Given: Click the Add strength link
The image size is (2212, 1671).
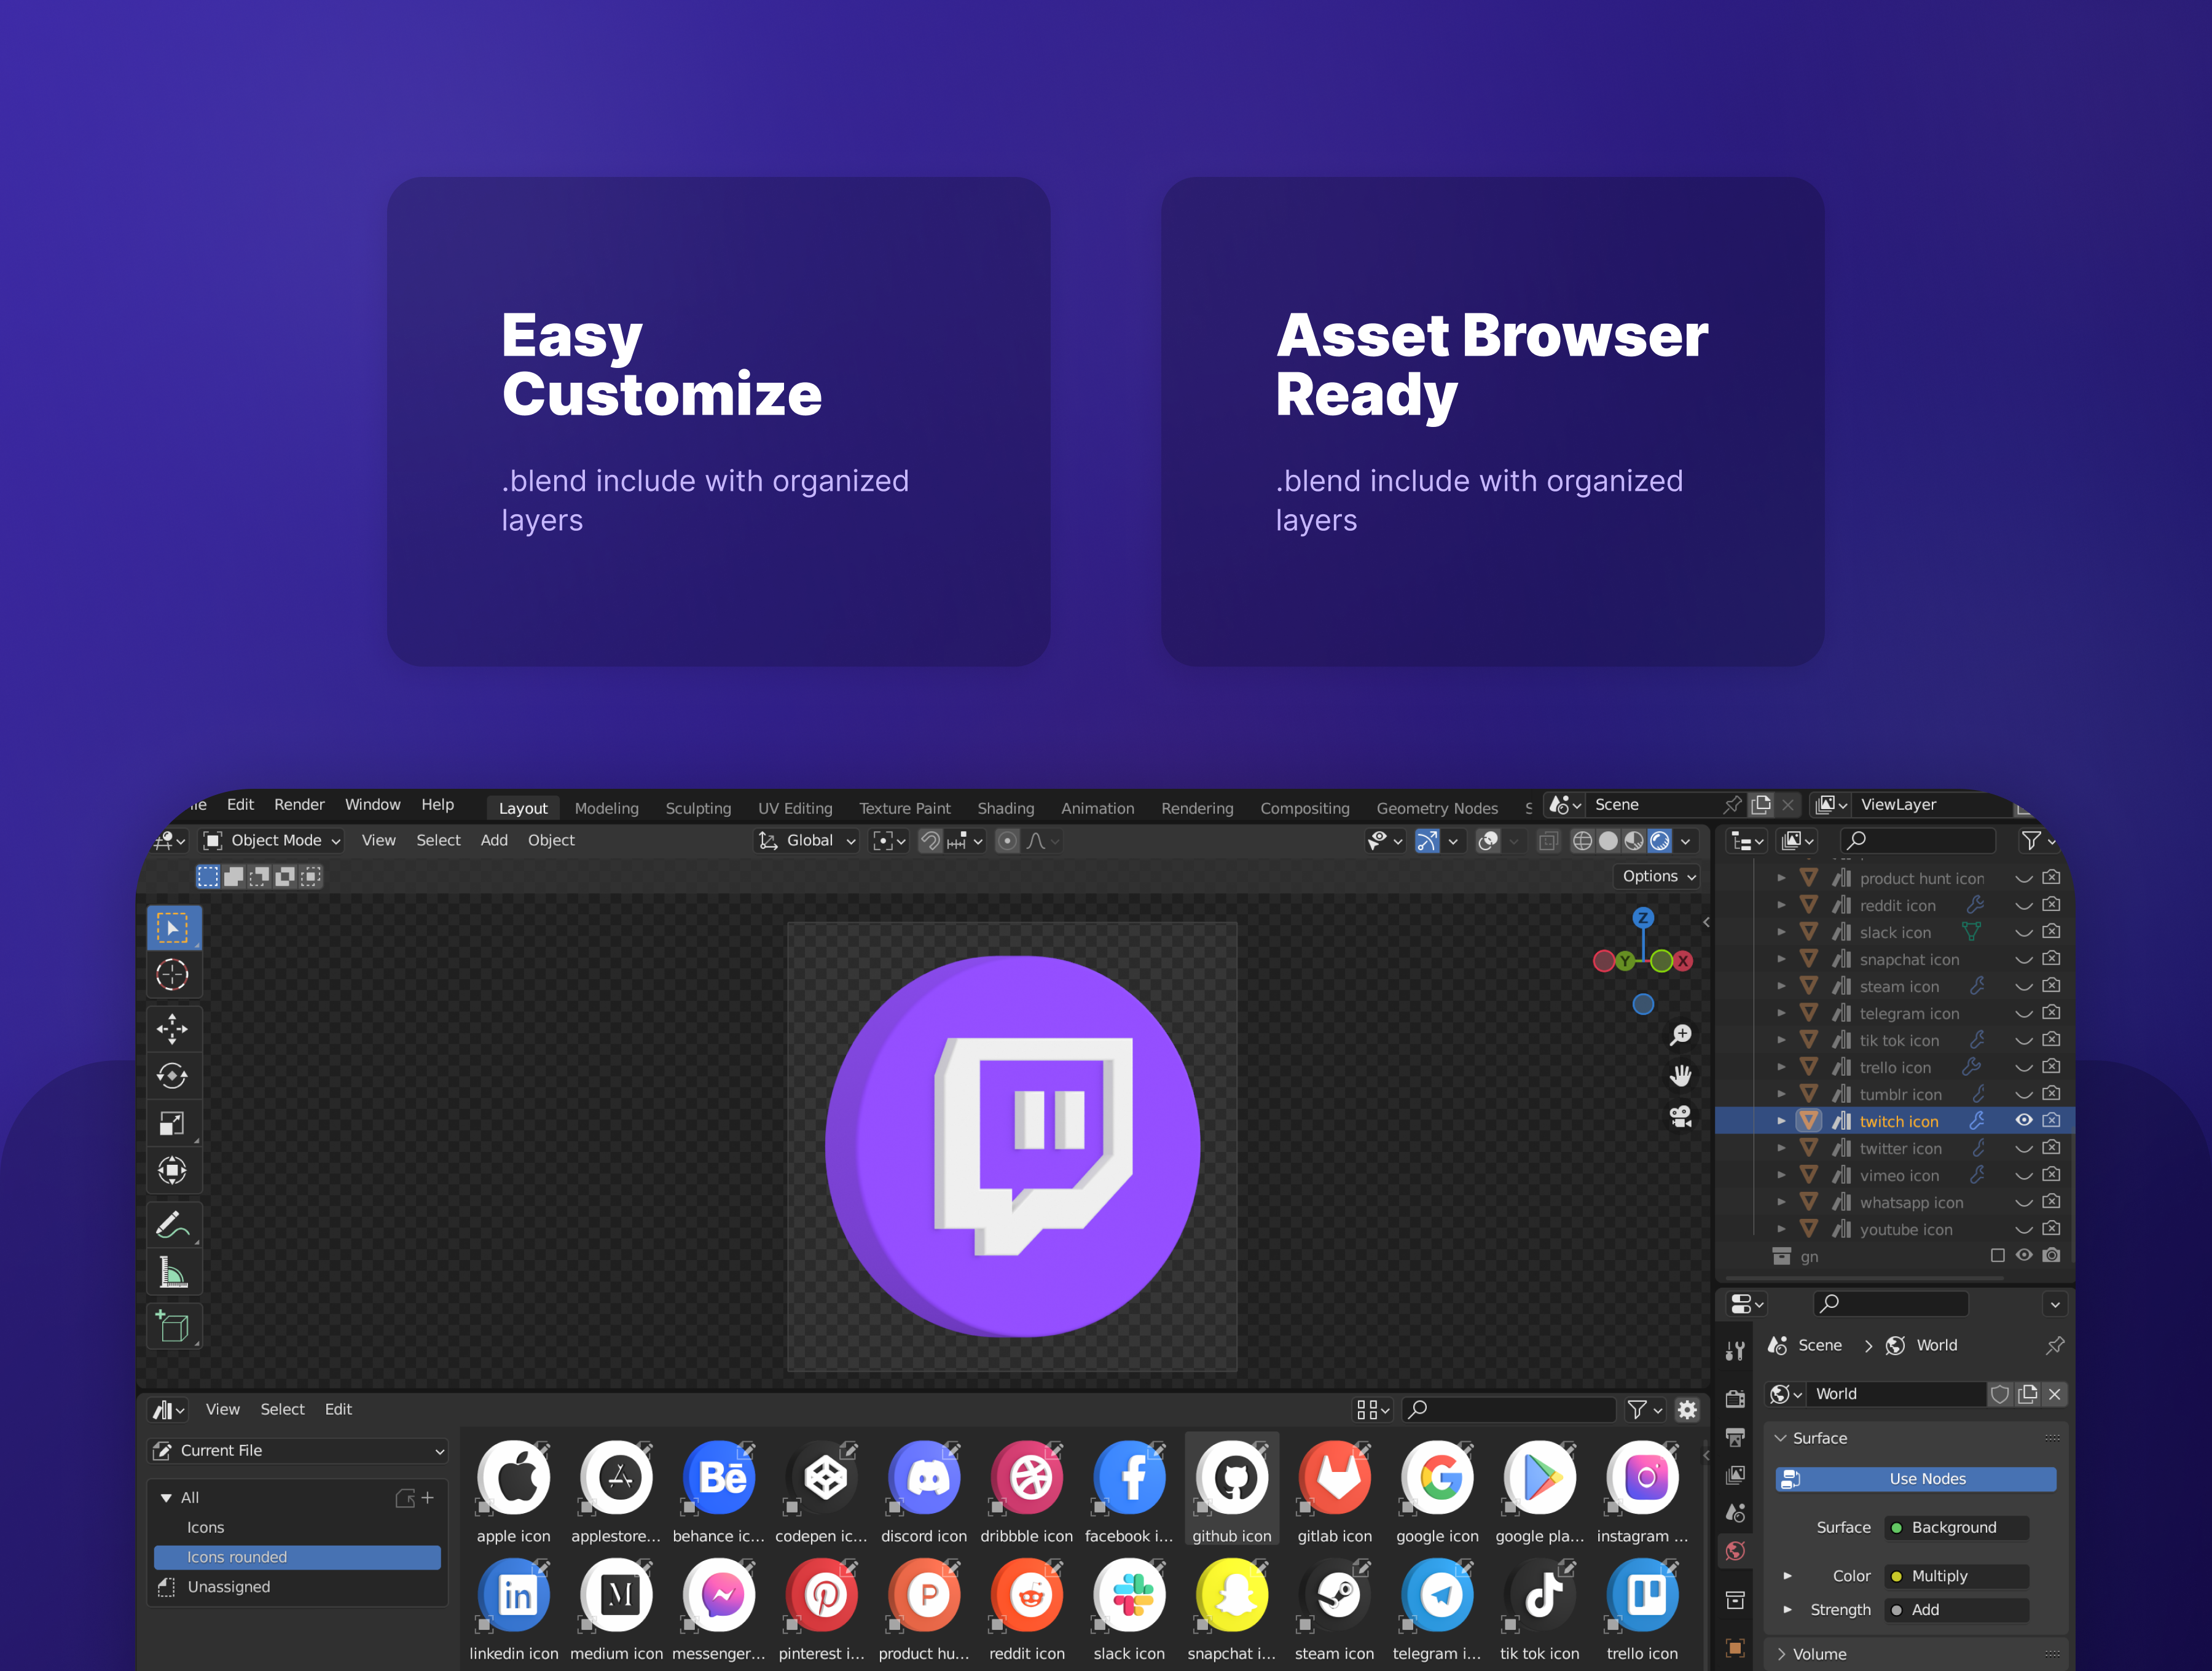Looking at the screenshot, I should [1956, 1610].
